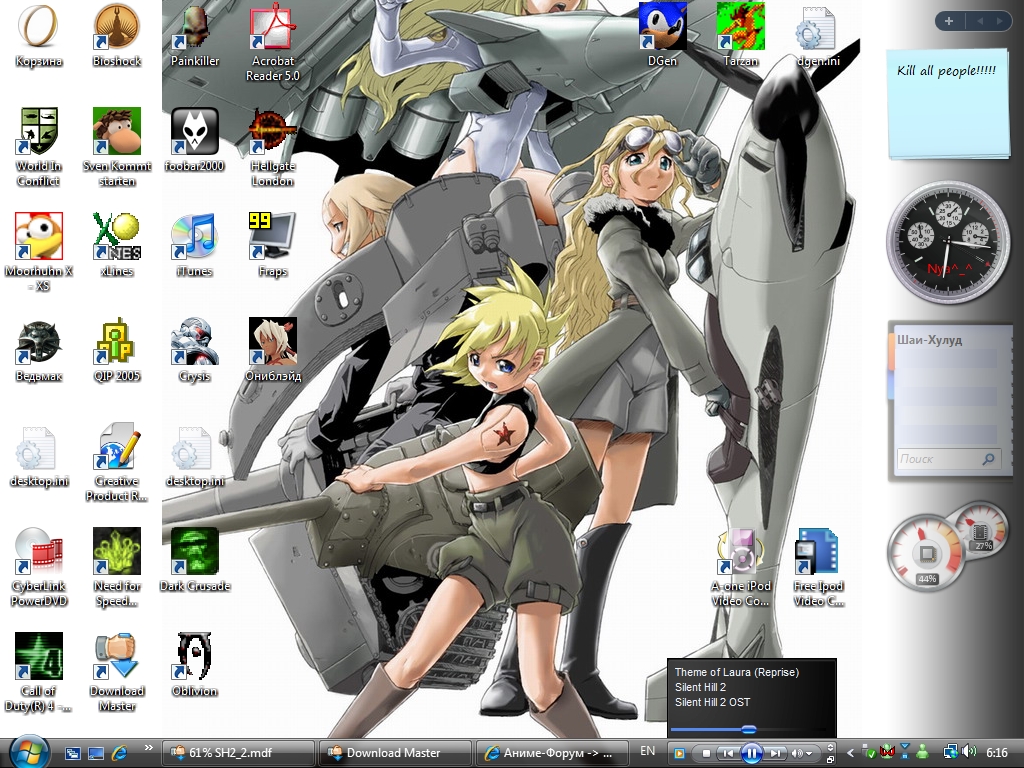The height and width of the screenshot is (768, 1024).
Task: Open the DGen Sonic emulator shortcut
Action: click(x=662, y=36)
